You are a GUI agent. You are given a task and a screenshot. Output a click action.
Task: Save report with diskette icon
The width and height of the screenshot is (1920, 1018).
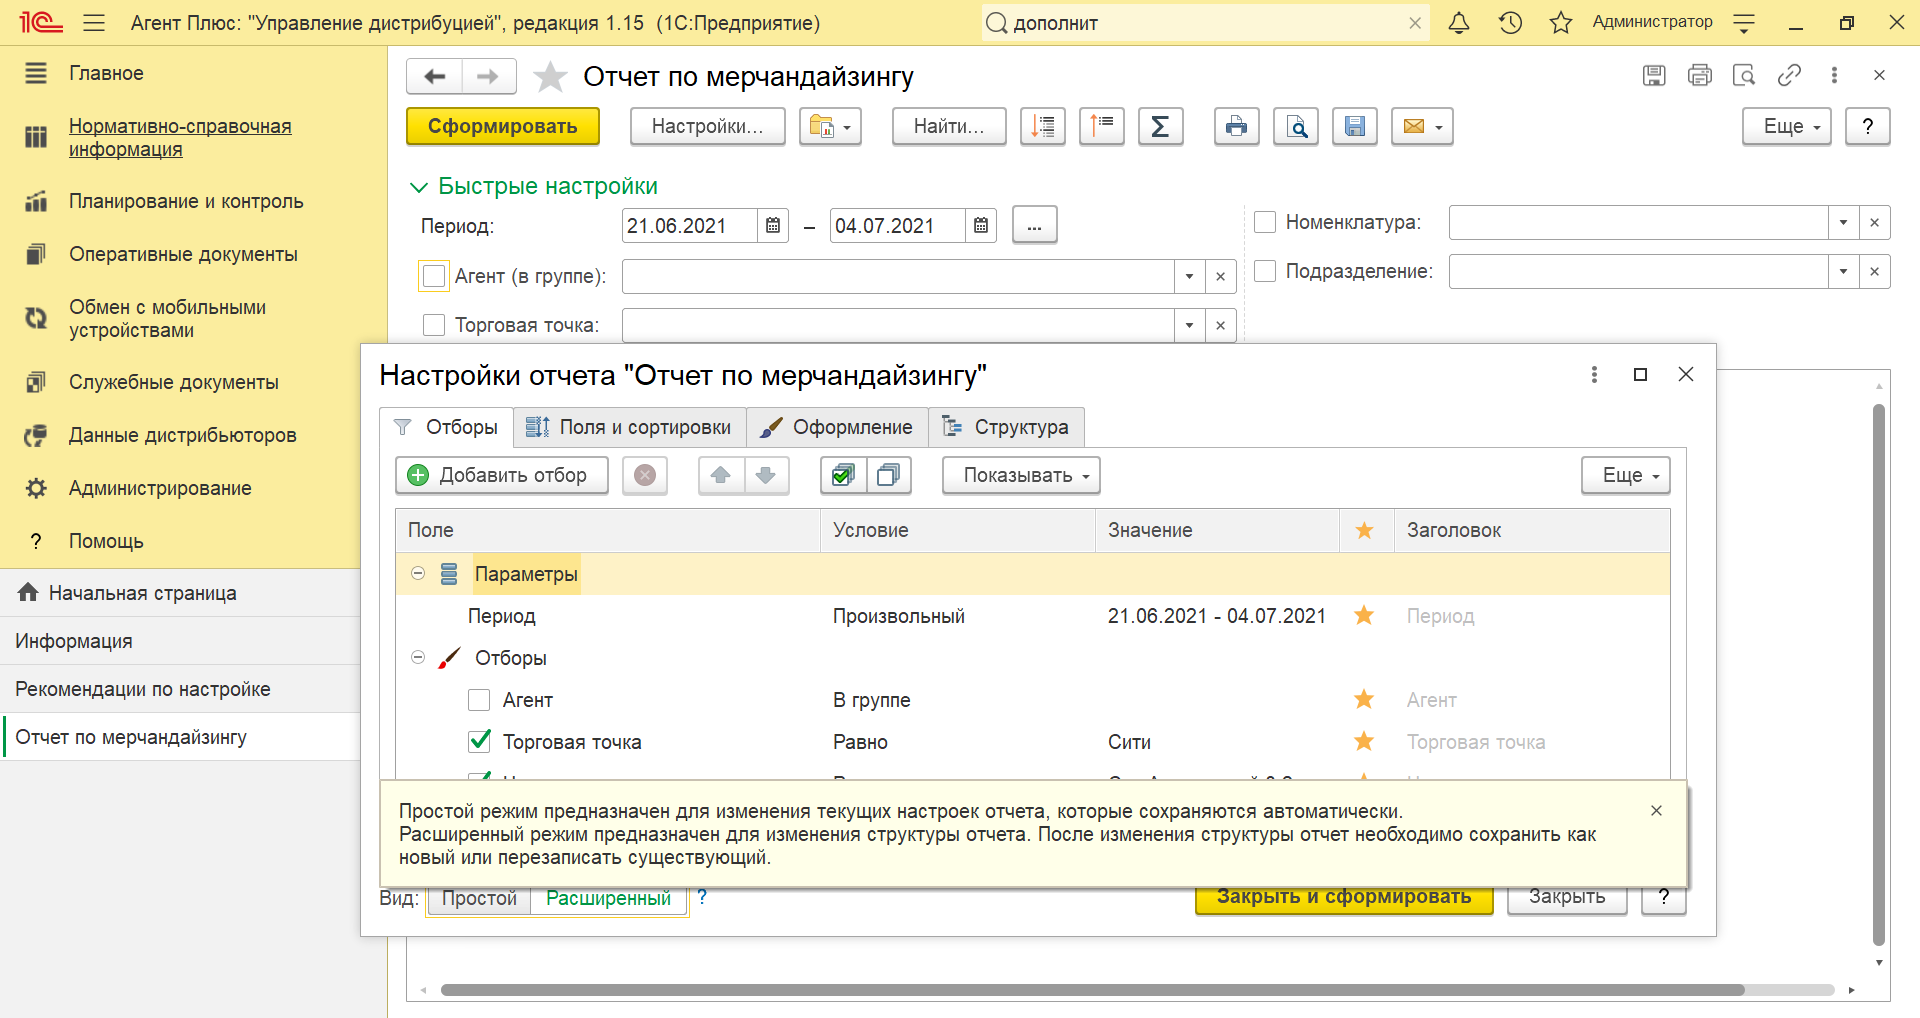point(1355,126)
